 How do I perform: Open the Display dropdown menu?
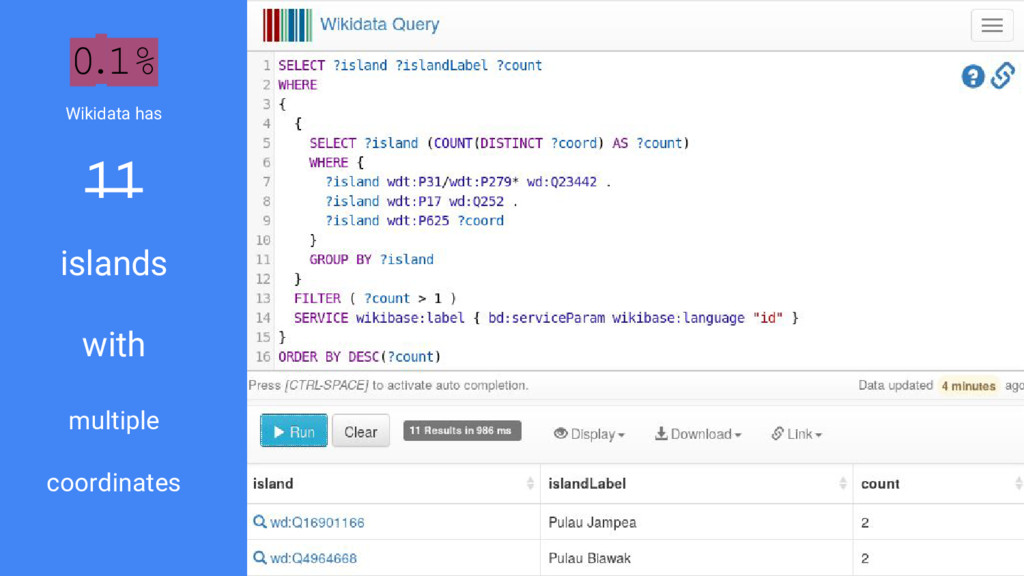[x=589, y=434]
